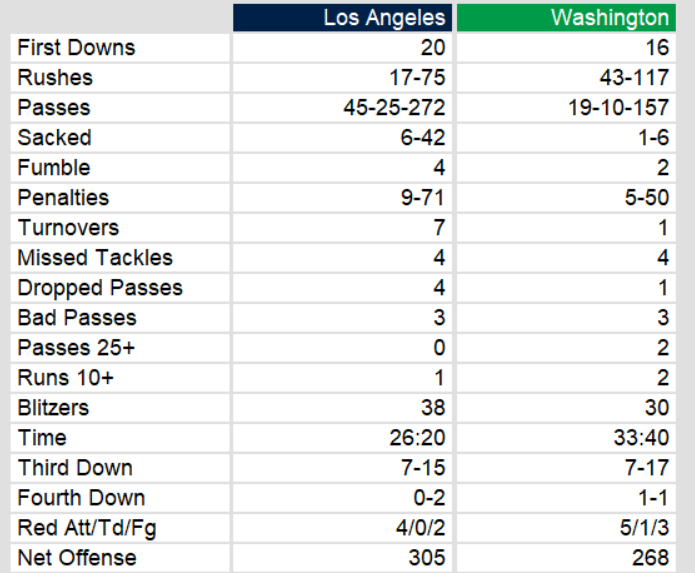Click the Bad Passes label

pos(77,318)
